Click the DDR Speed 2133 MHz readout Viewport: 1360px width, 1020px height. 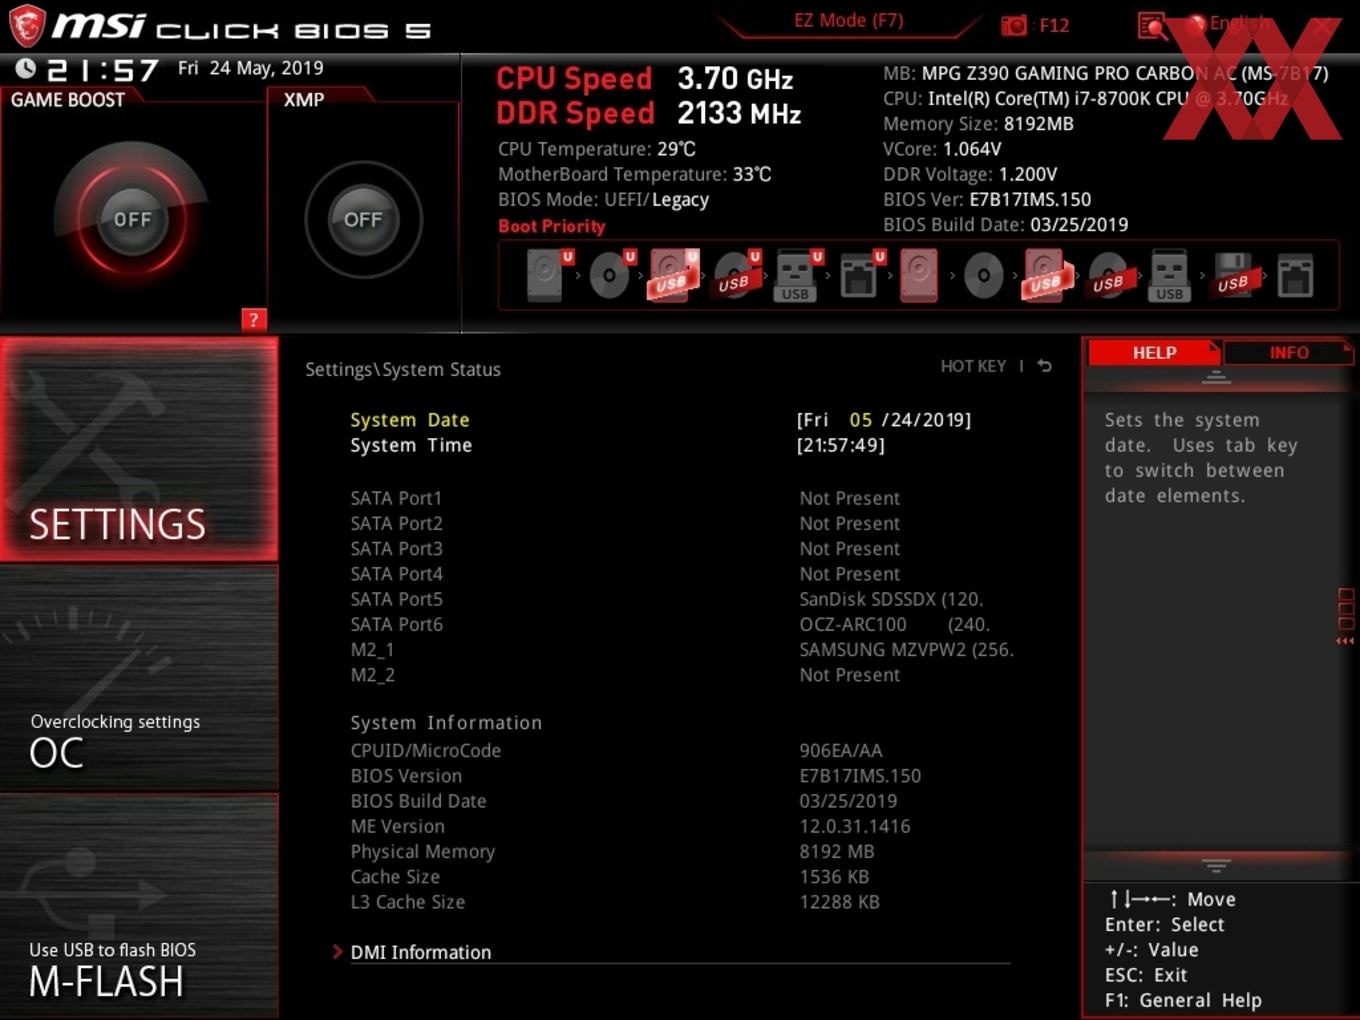pos(649,113)
